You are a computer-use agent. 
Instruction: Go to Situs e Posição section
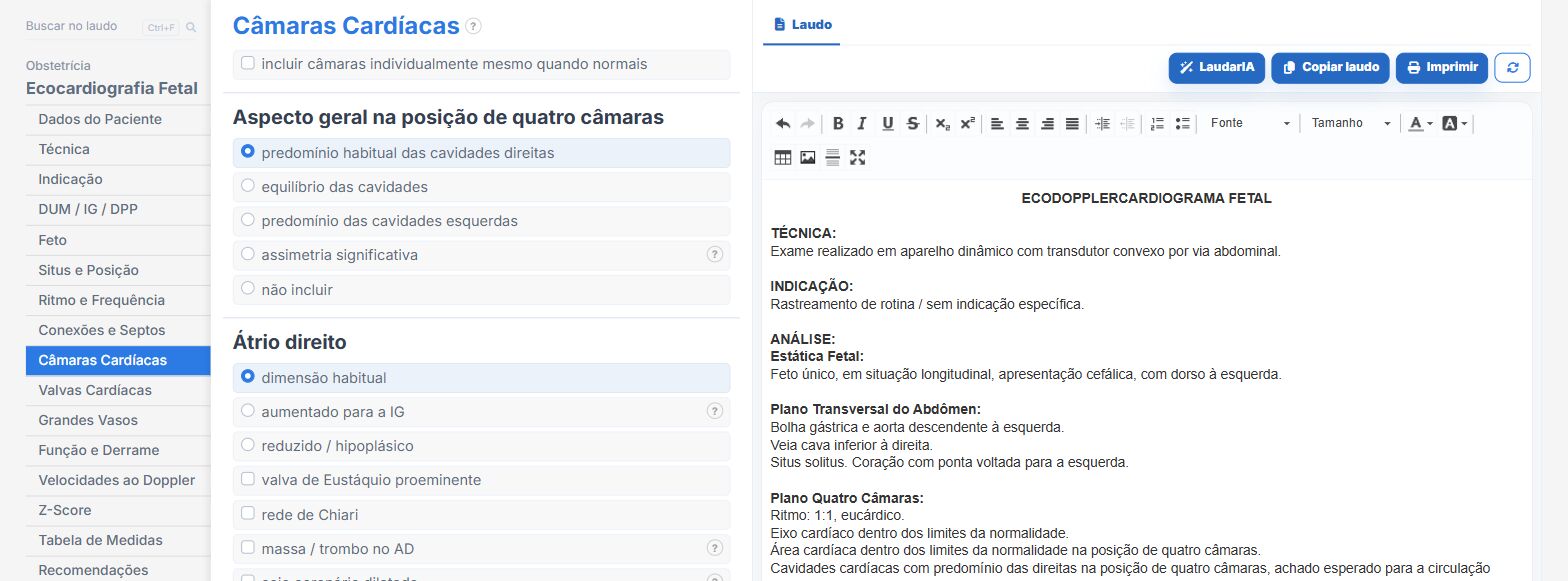[118, 270]
